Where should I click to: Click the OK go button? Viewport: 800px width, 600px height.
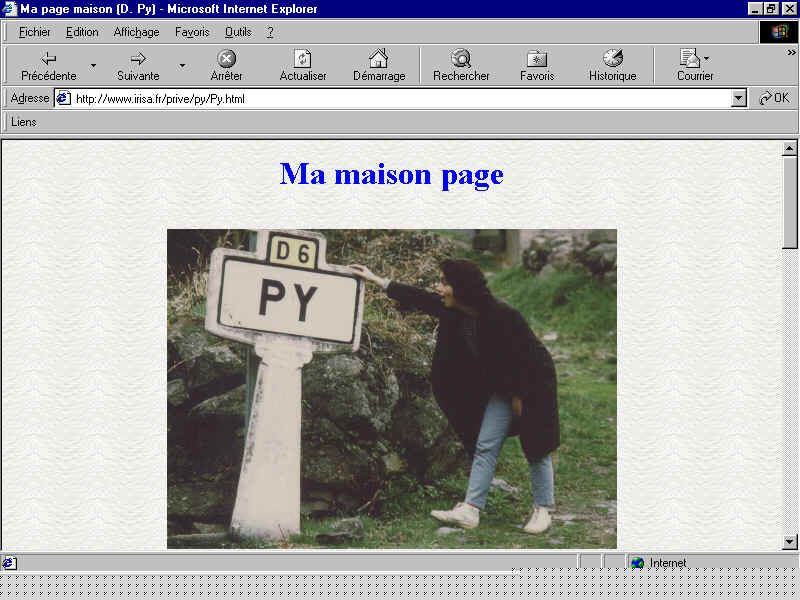point(774,97)
